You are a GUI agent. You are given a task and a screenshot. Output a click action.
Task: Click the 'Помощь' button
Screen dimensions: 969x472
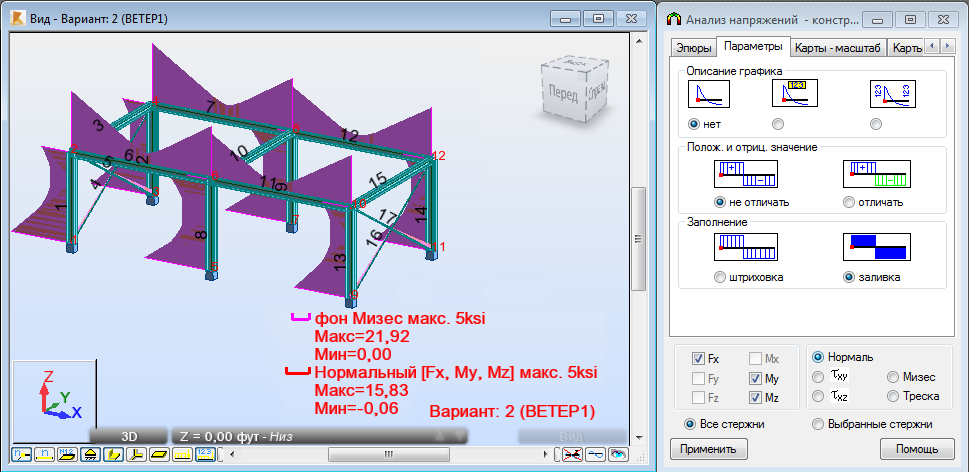(917, 449)
